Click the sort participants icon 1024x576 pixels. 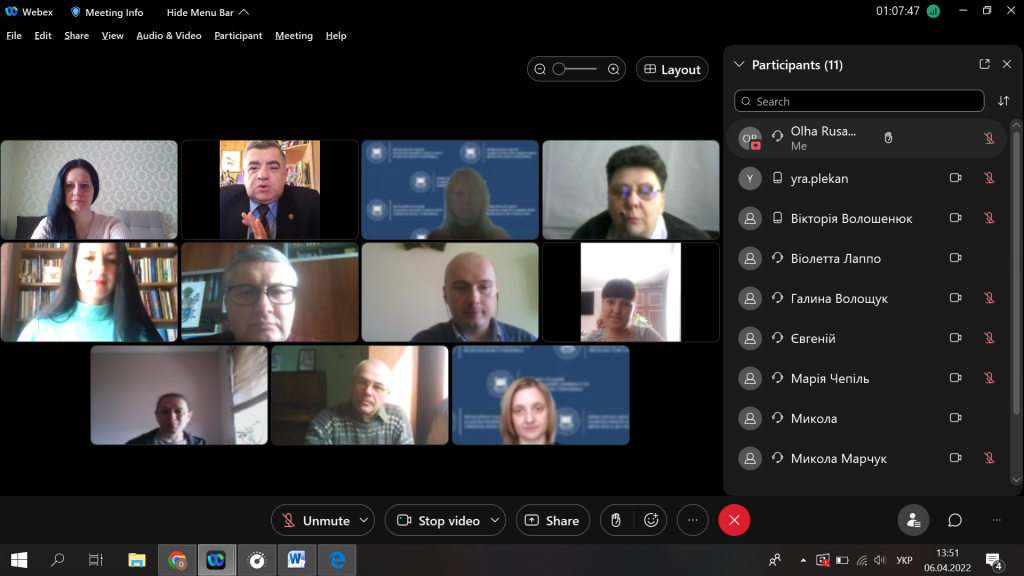click(1003, 101)
